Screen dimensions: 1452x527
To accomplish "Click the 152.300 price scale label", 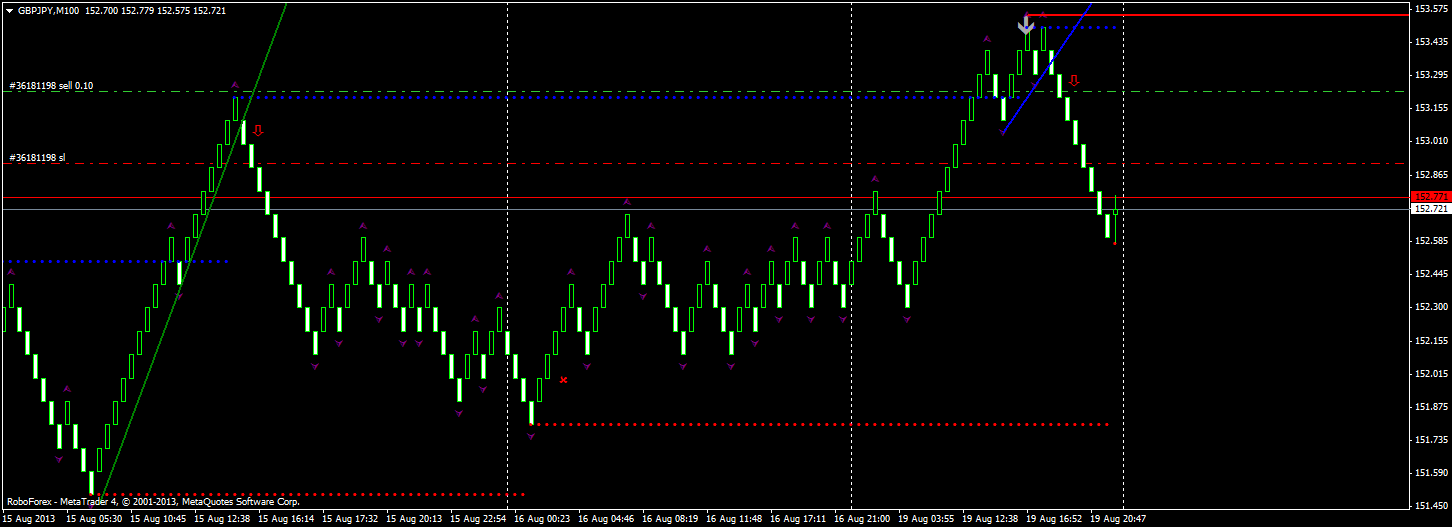I will pyautogui.click(x=1431, y=307).
